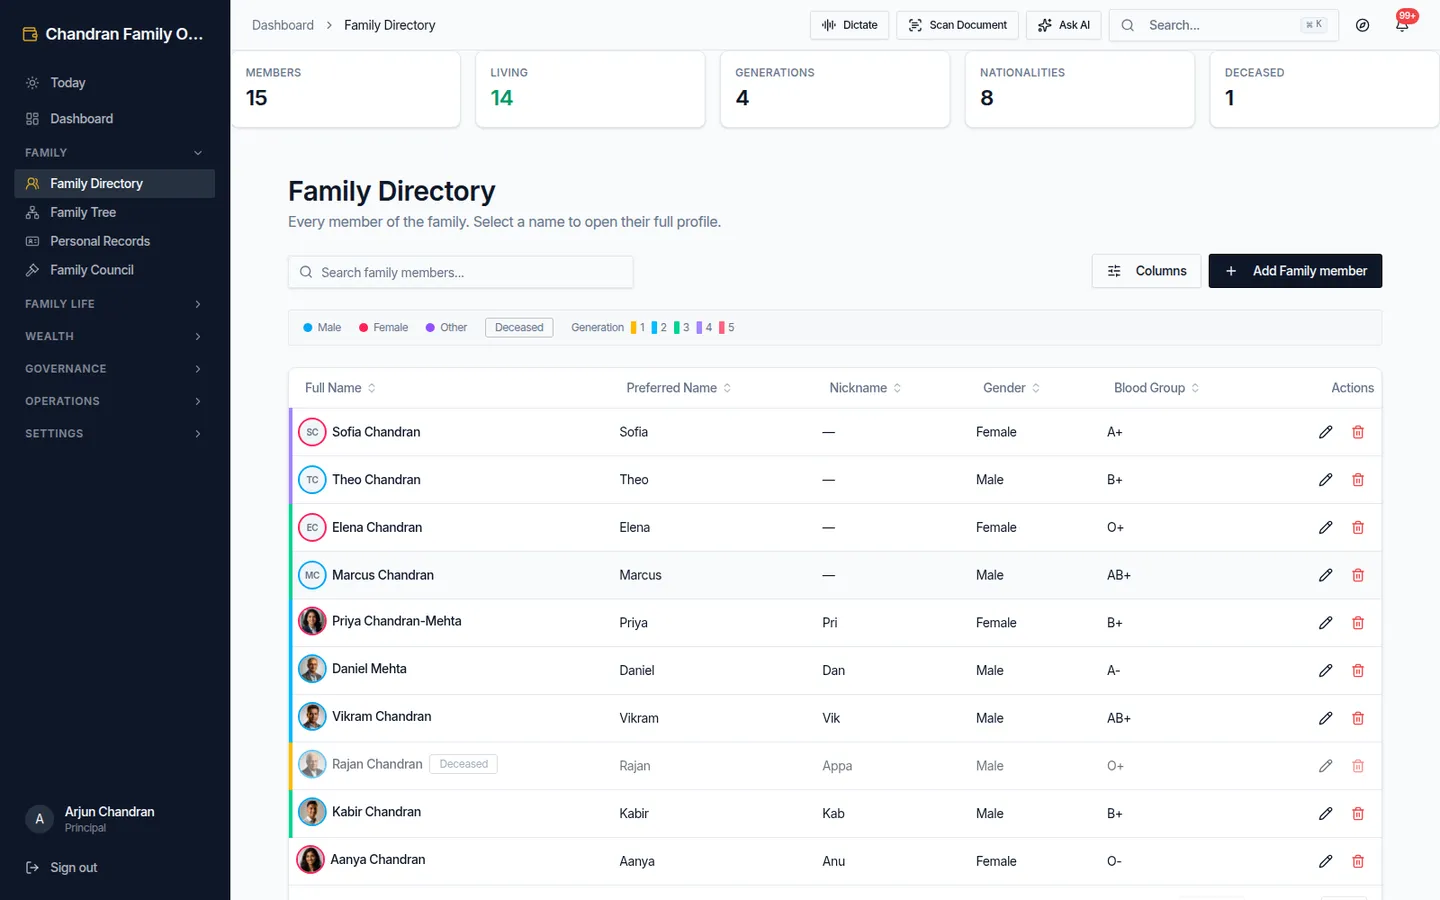Viewport: 1440px width, 900px height.
Task: Edit Priya Chandran-Mehta's entry
Action: [1325, 623]
